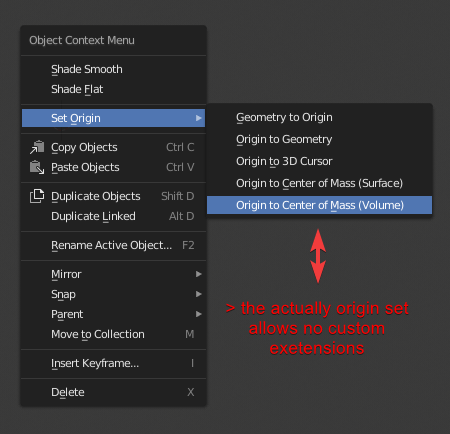Click the M shortcut beside Move to Collection

190,334
